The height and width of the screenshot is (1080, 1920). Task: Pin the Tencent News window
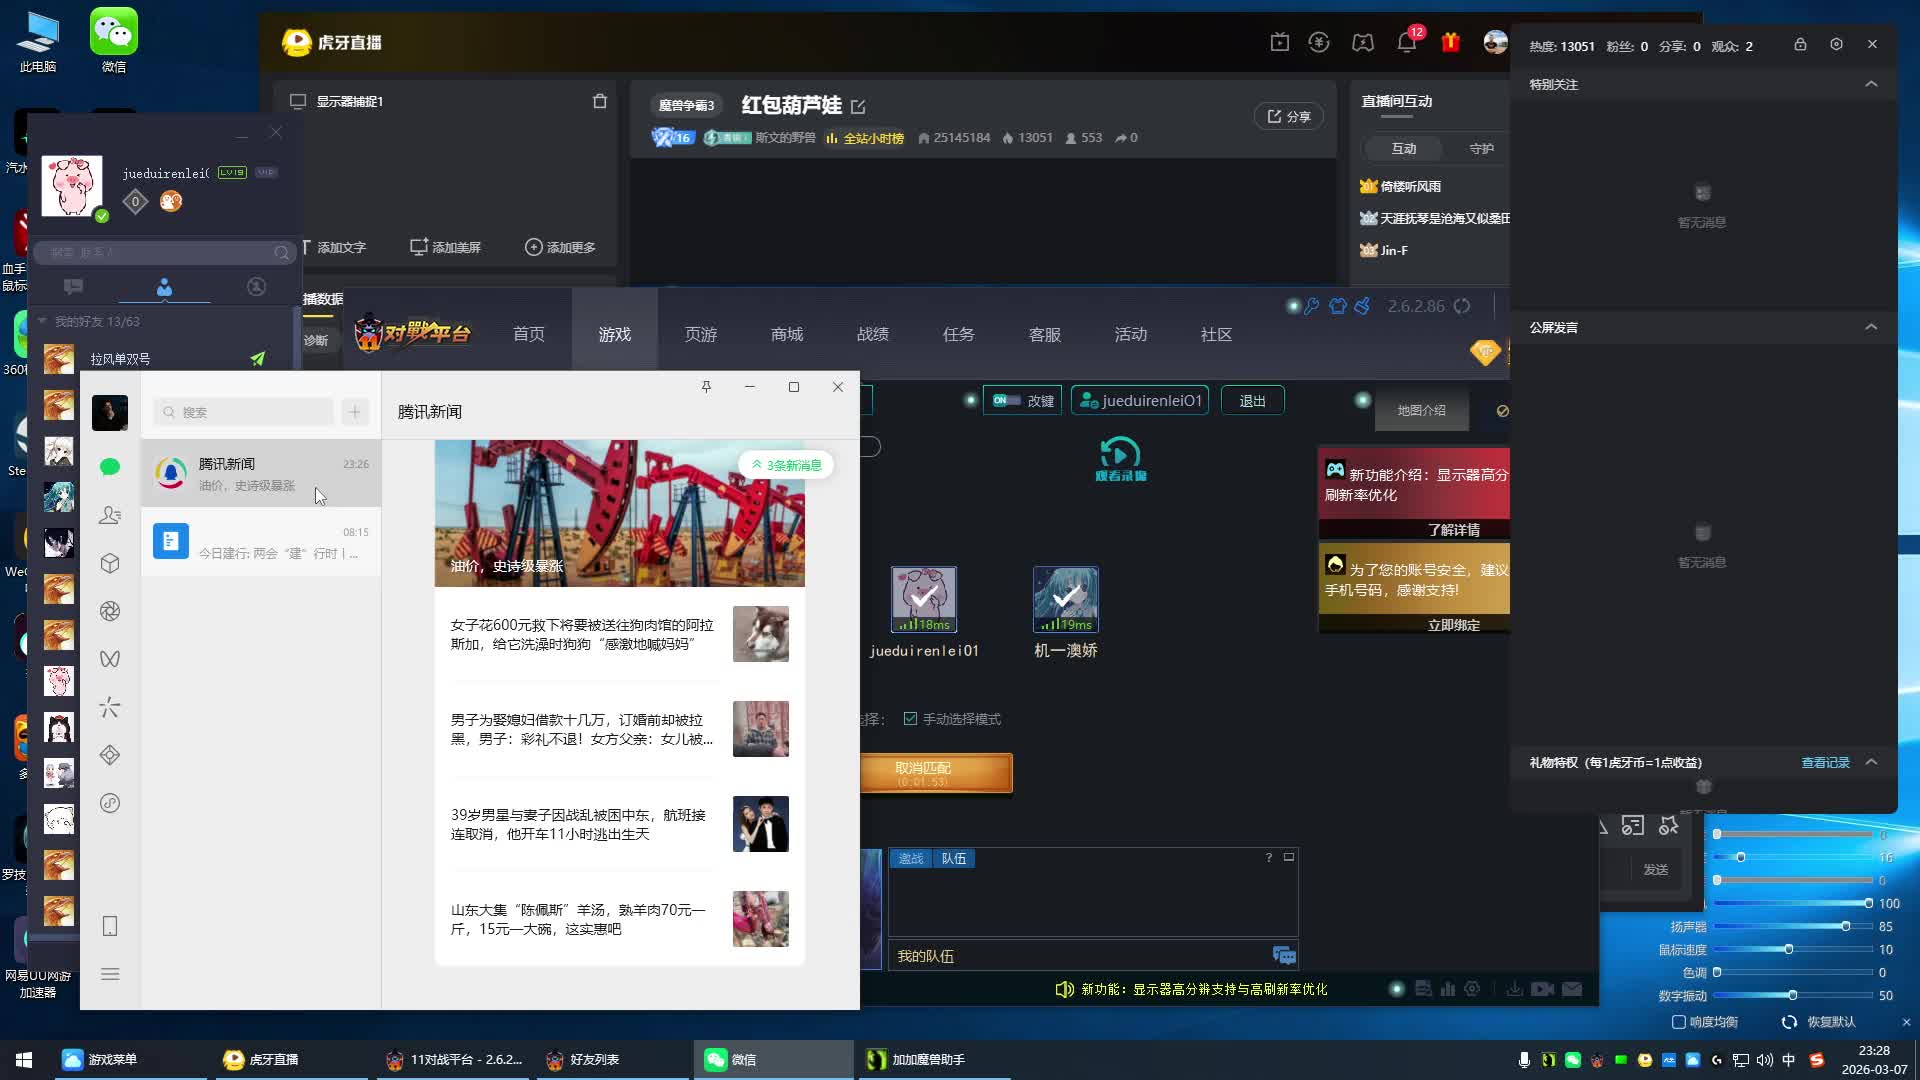(706, 387)
